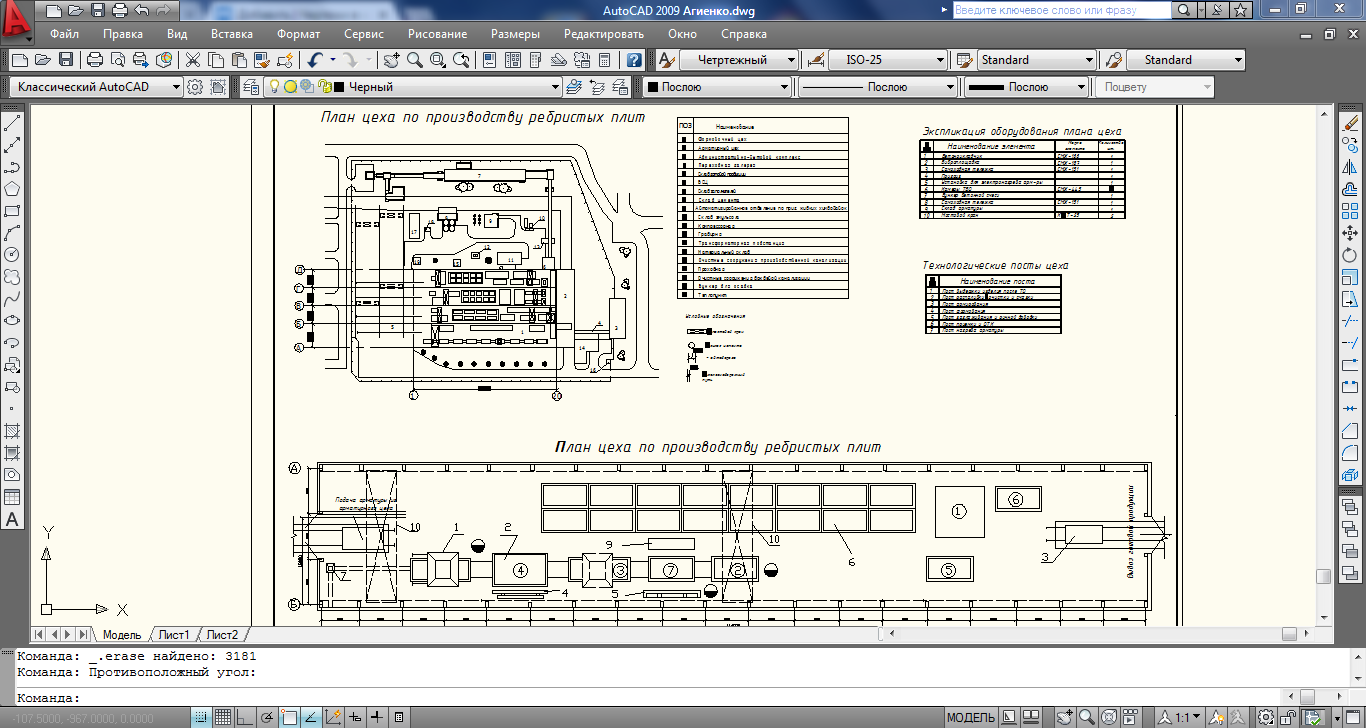Click the Paste icon in standard toolbar
Screen dimensions: 1366x728
pos(238,60)
